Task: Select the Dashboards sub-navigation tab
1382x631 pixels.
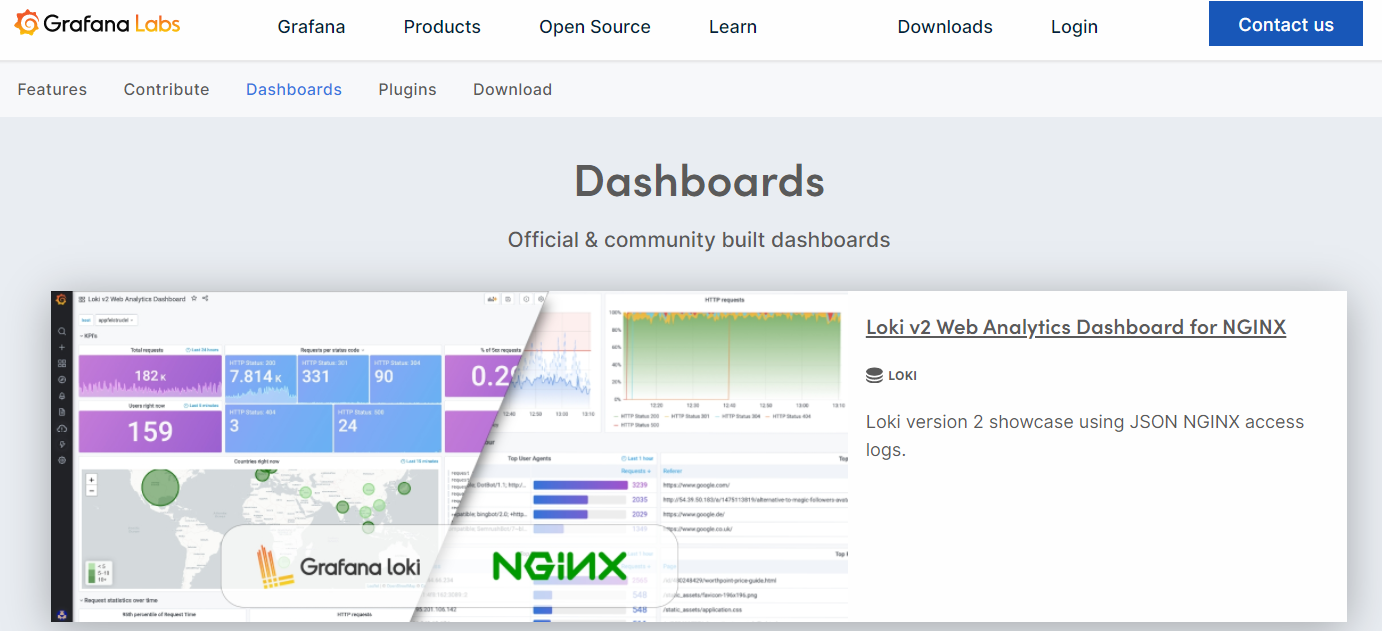Action: (x=294, y=89)
